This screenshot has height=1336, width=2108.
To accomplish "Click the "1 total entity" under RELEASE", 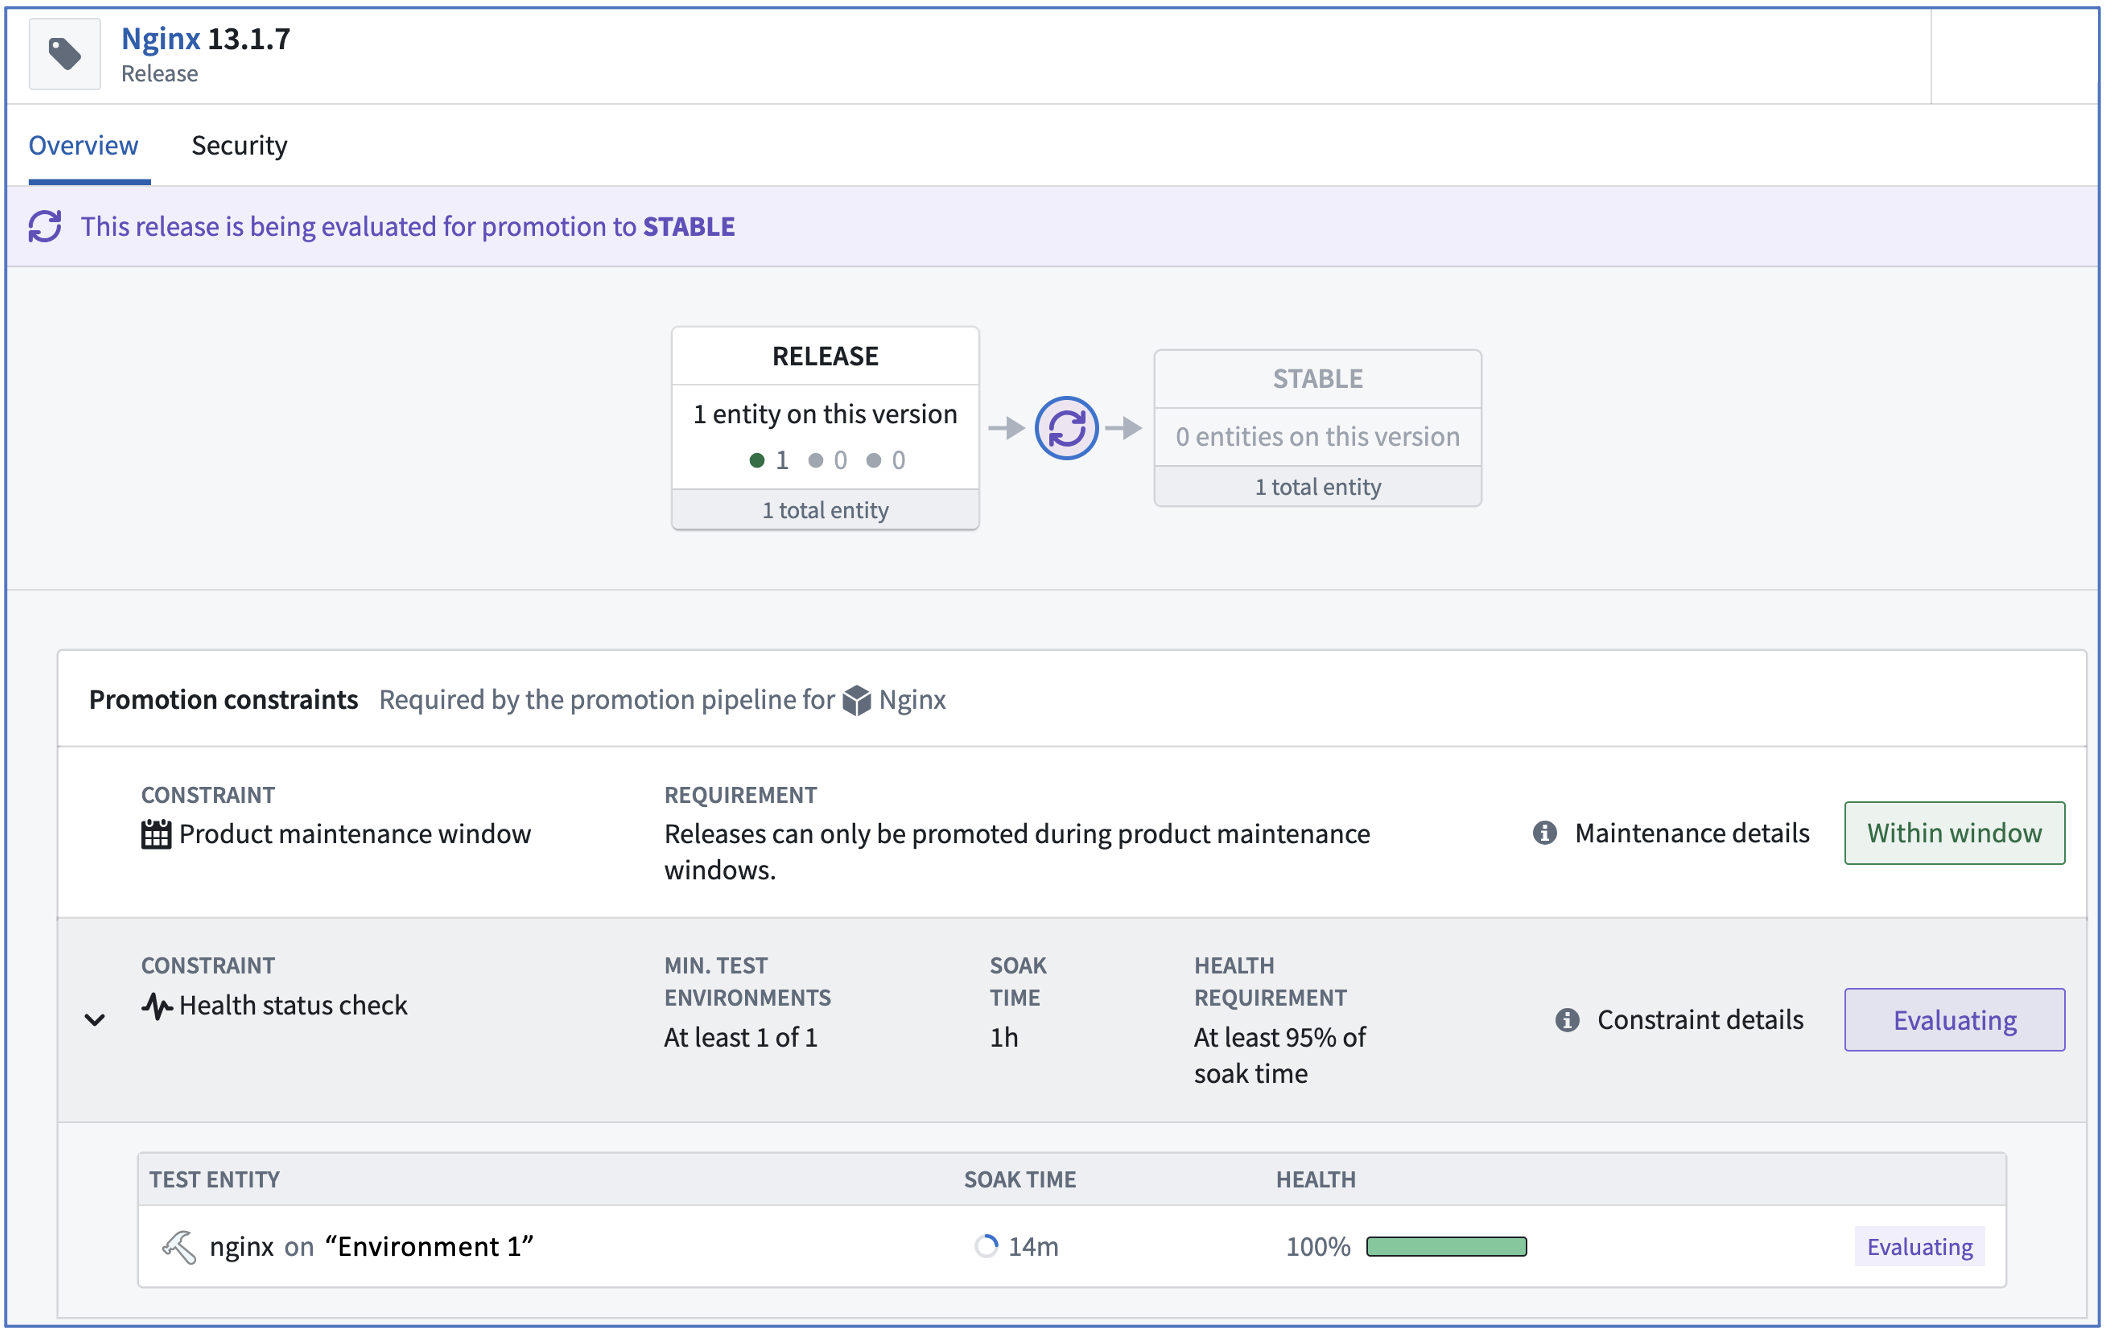I will click(825, 510).
